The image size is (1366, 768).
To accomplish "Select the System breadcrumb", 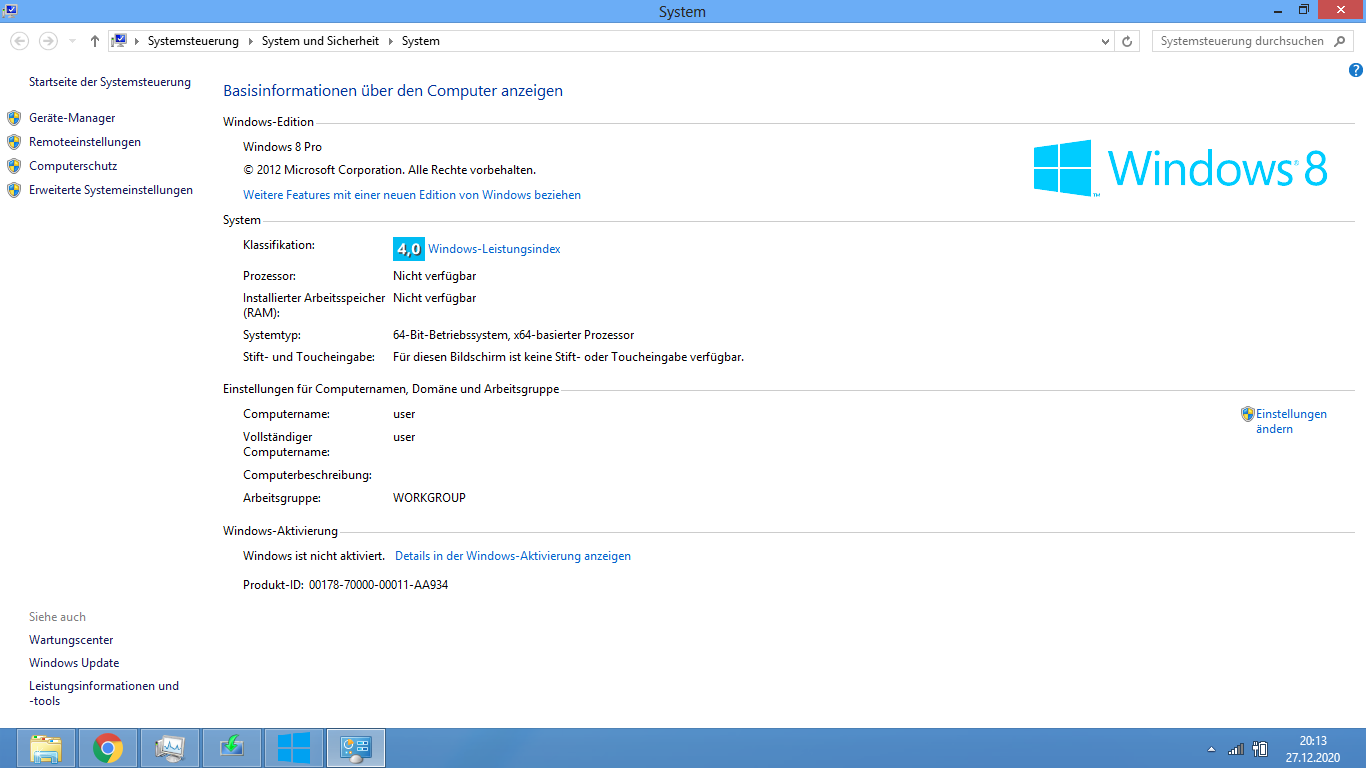I will [421, 41].
